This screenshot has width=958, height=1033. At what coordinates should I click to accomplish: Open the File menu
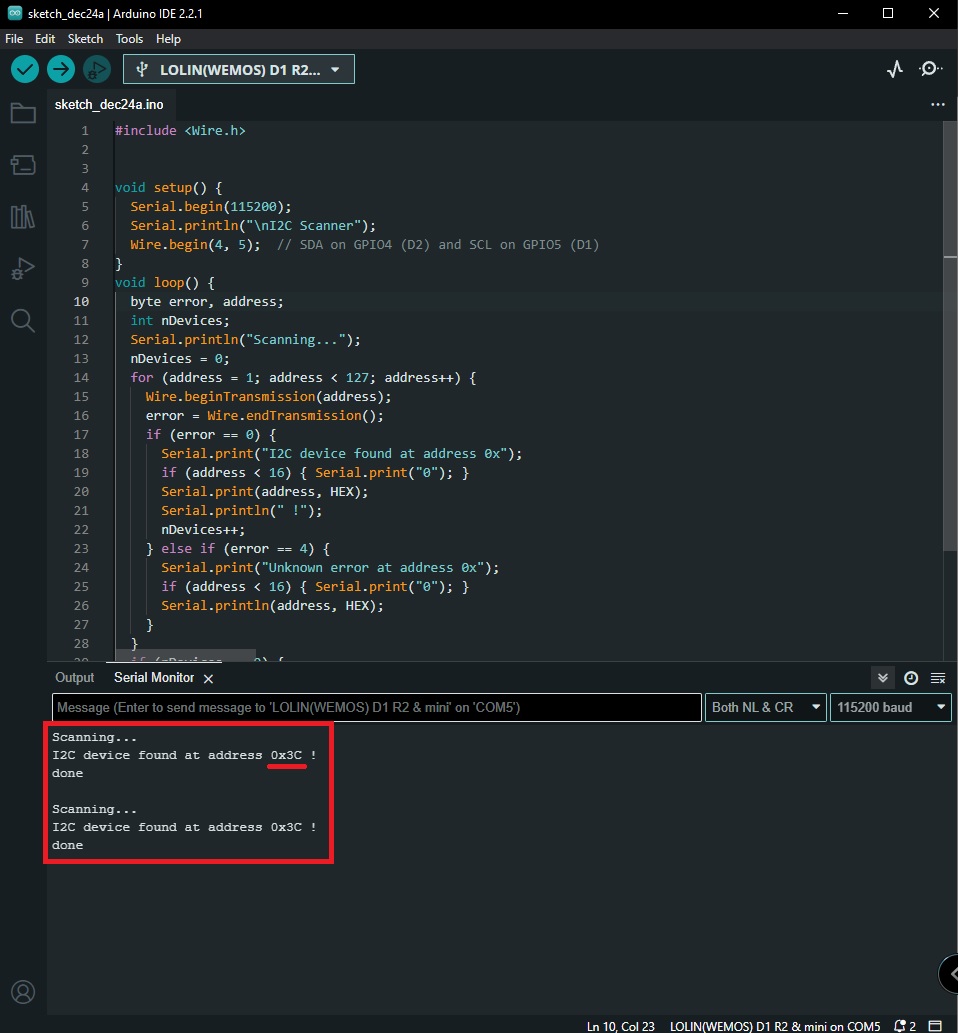click(14, 39)
